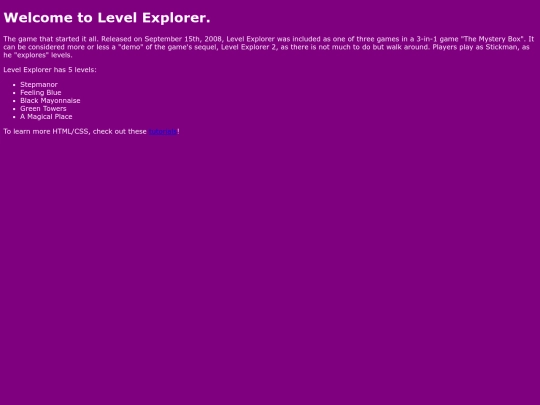Click the 'Welcome to Level Explorer.' heading
Screen dimensions: 540x405
107,18
